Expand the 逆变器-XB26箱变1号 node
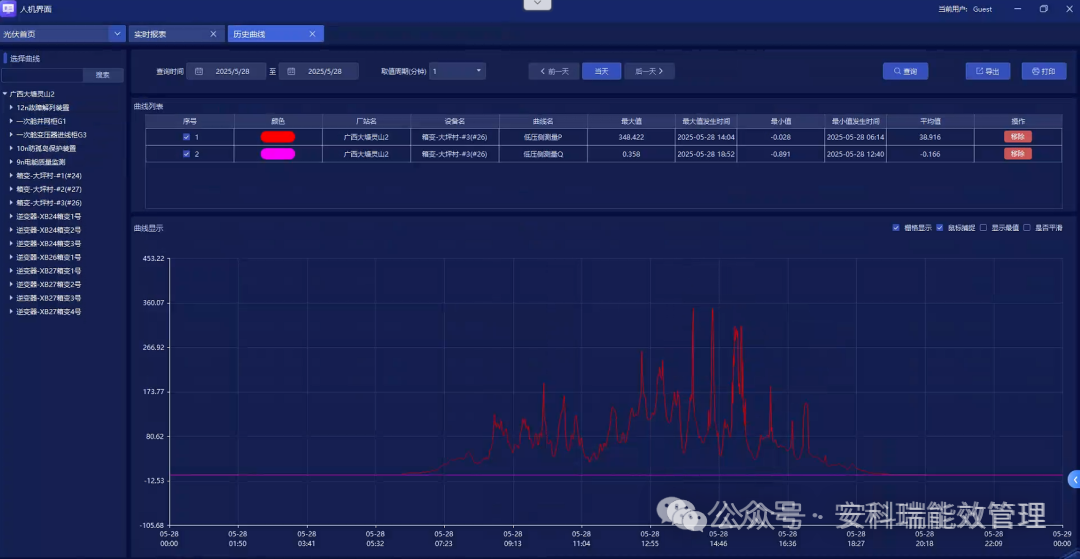 (x=11, y=257)
